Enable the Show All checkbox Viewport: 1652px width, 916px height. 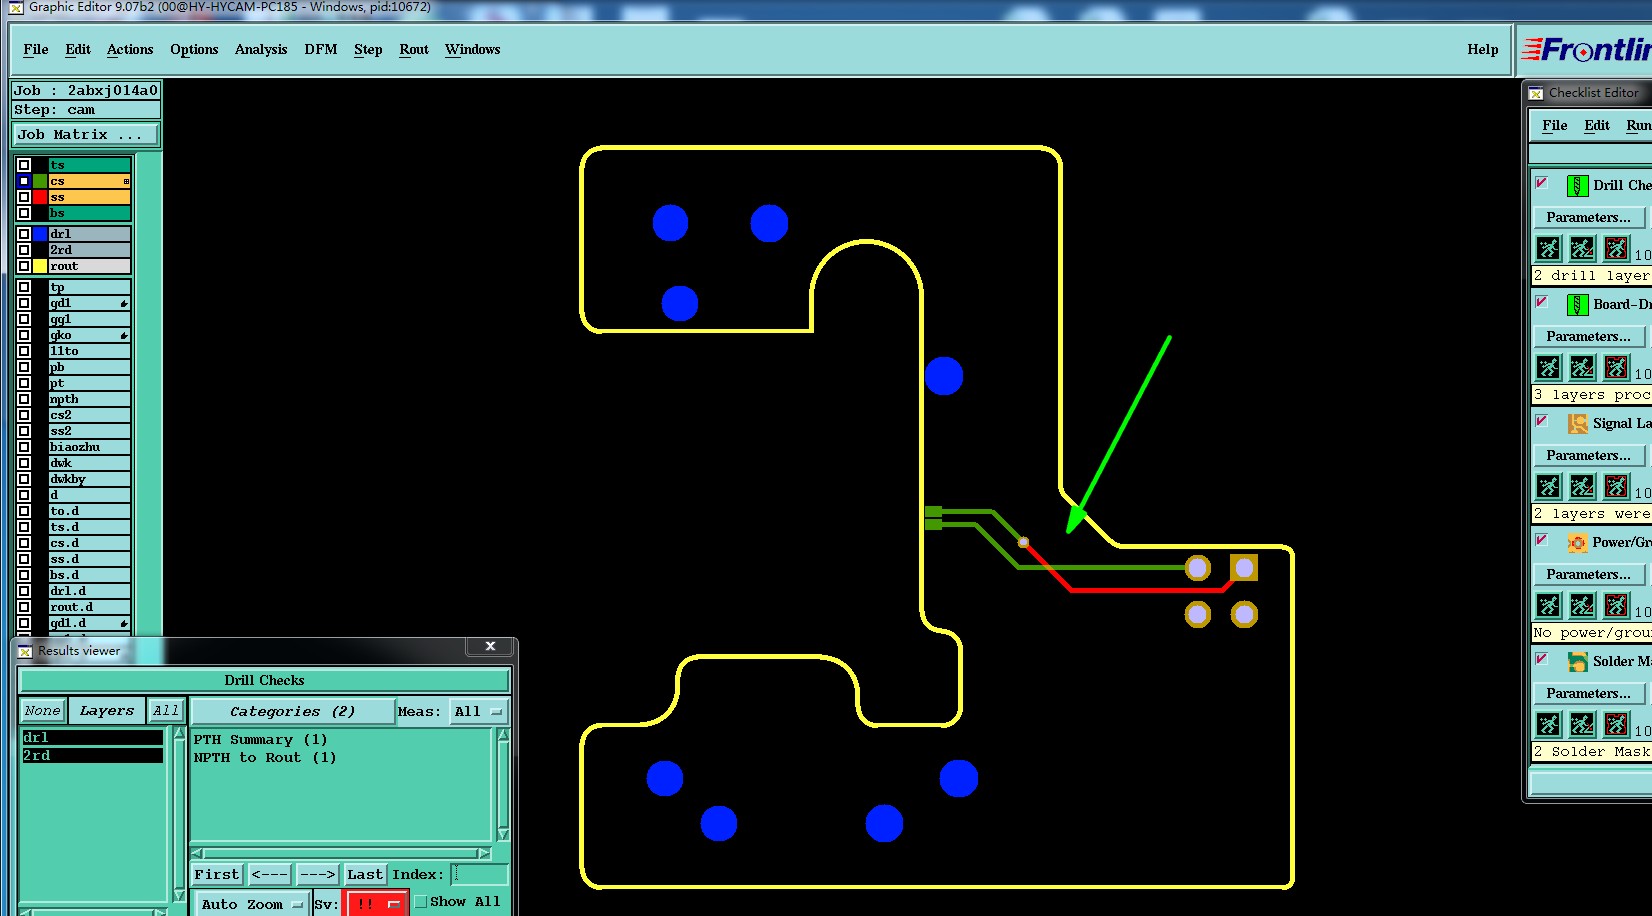click(x=421, y=901)
